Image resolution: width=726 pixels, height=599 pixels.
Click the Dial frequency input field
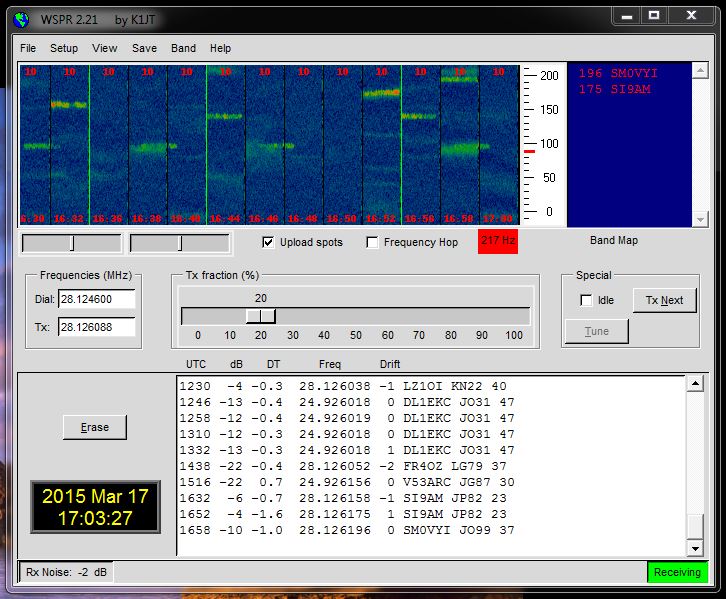[x=96, y=299]
